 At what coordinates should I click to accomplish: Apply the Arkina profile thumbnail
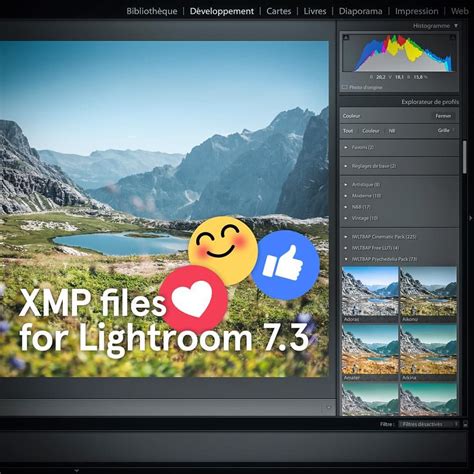(x=428, y=350)
